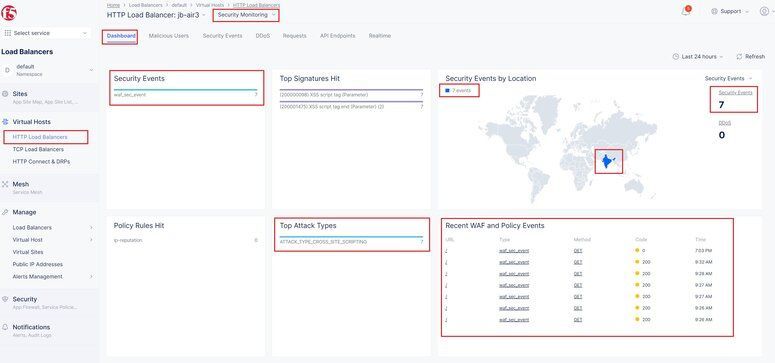Open the Security section in sidebar
The height and width of the screenshot is (363, 775).
pos(25,299)
